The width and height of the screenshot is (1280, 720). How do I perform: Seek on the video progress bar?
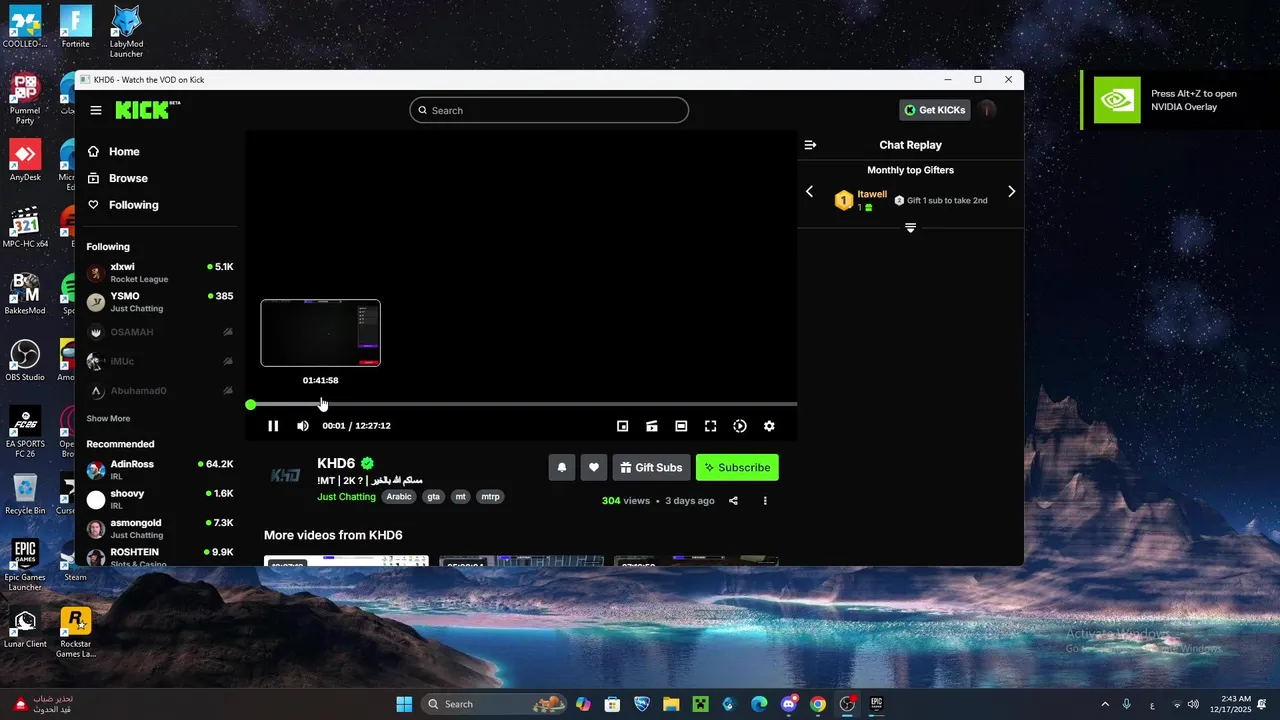[x=521, y=404]
